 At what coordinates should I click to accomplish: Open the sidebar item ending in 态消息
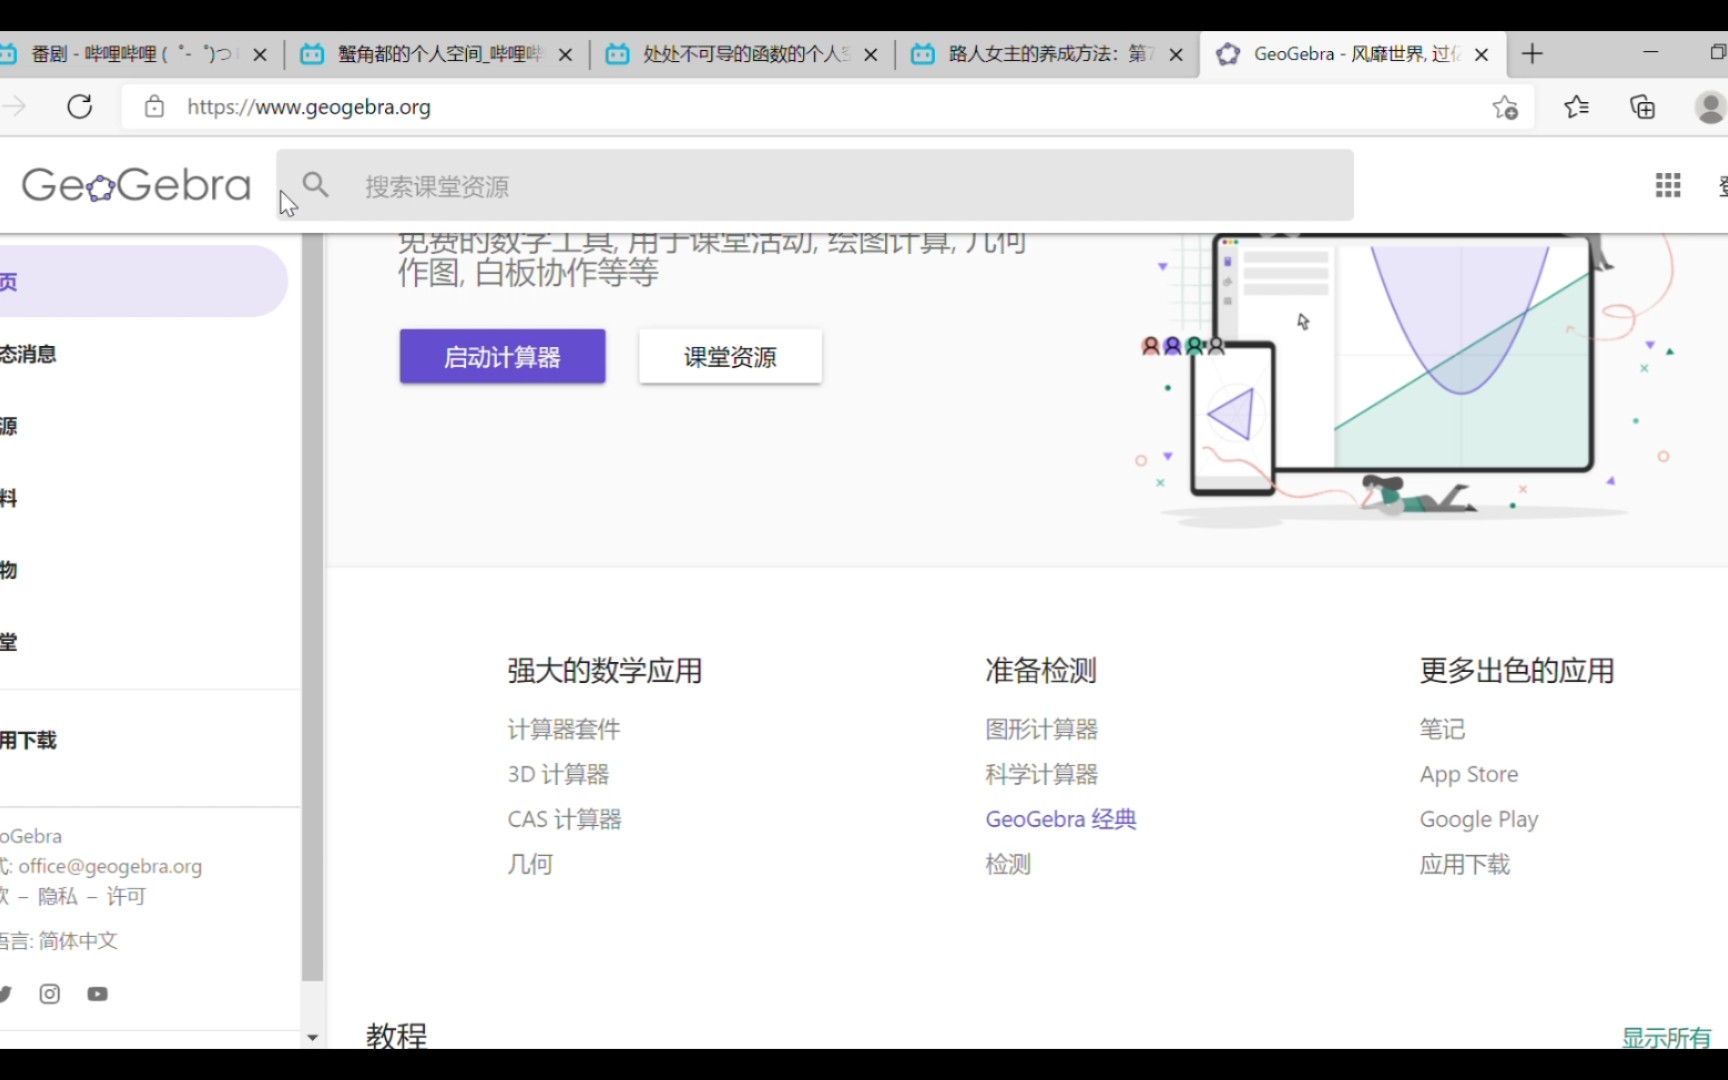click(x=28, y=354)
